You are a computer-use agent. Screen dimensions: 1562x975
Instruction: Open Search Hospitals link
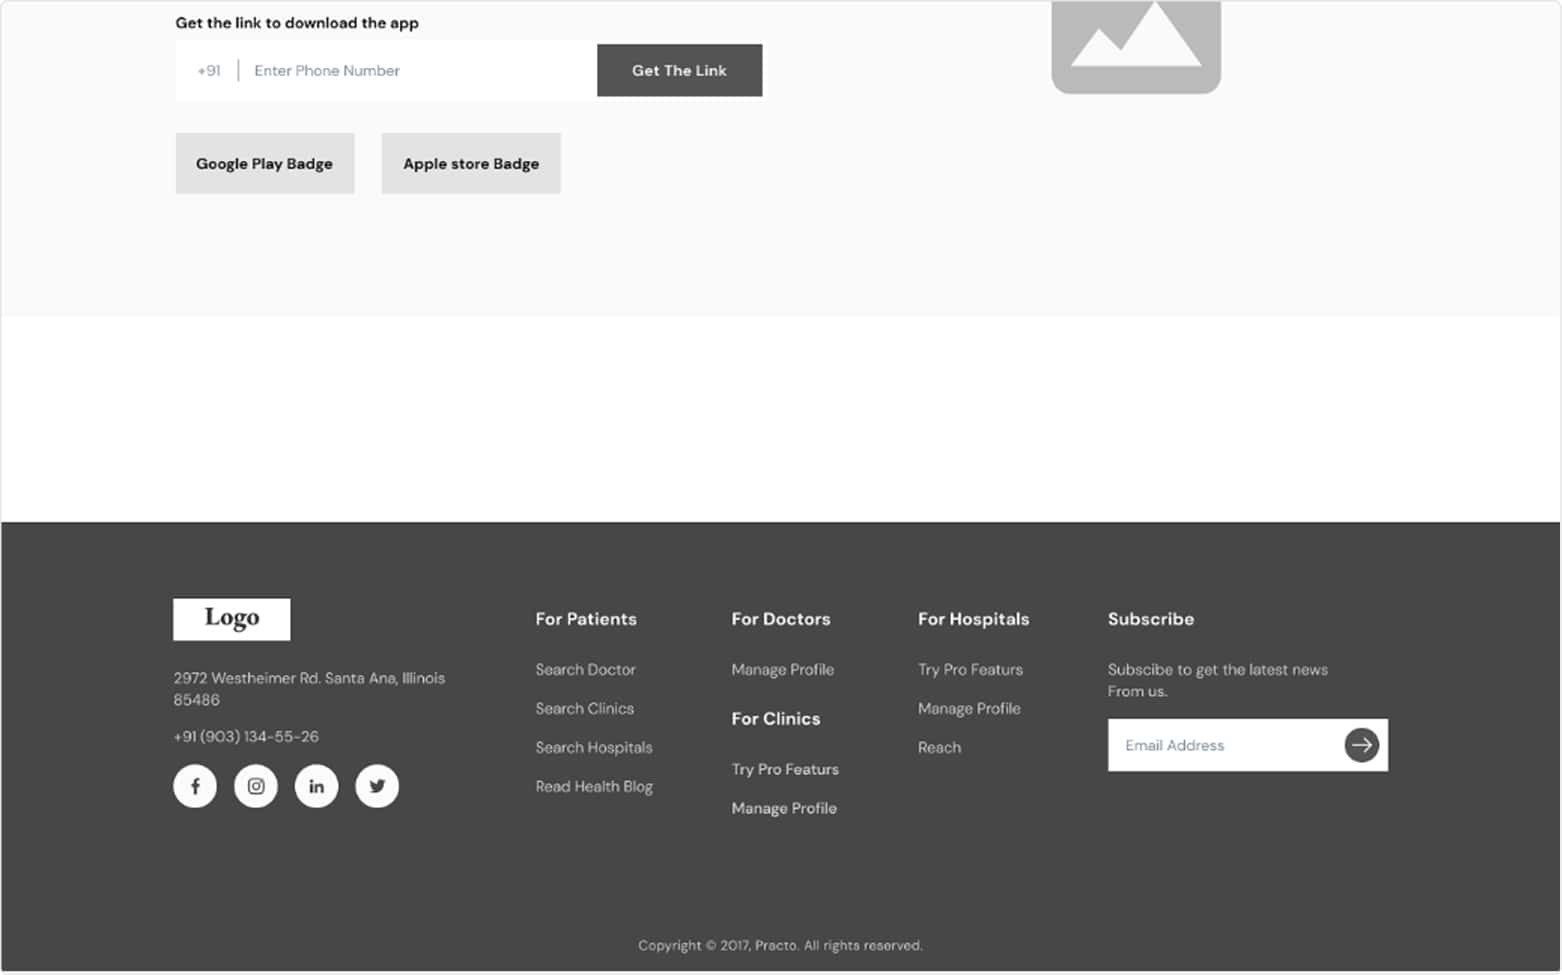593,748
